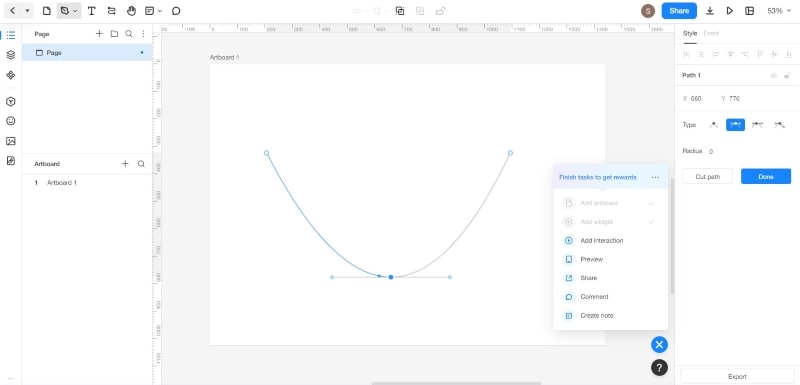Activate the Hand pan tool
The image size is (800, 385).
131,11
